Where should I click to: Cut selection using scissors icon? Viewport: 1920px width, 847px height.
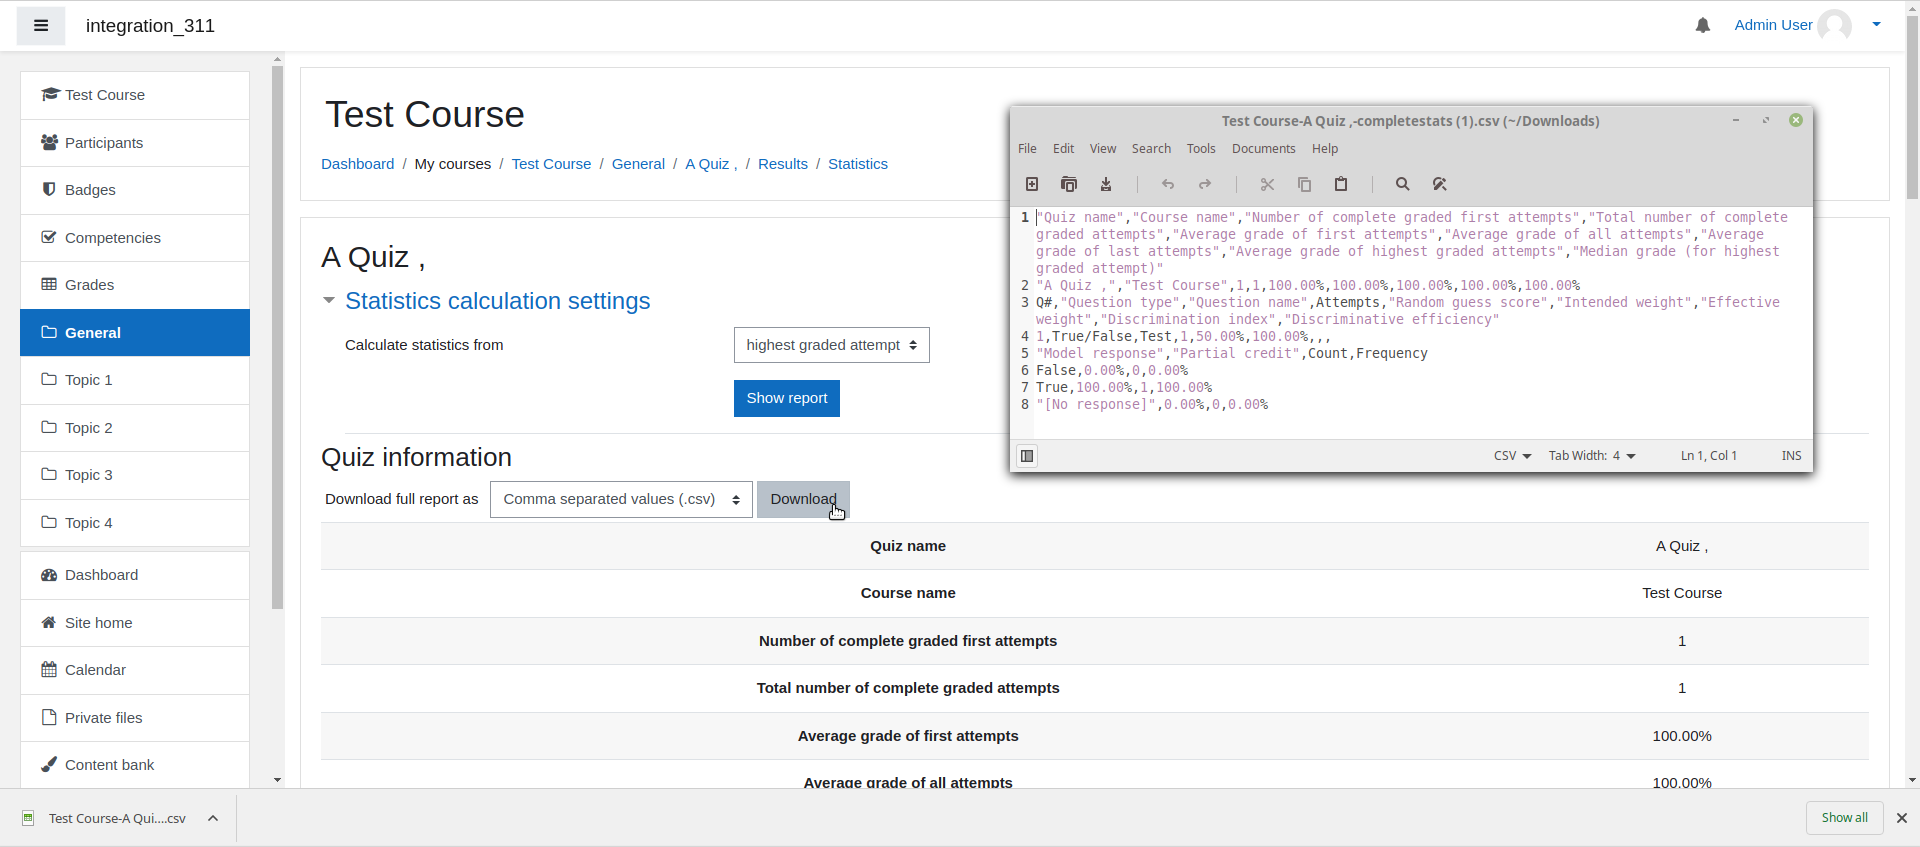1267,184
